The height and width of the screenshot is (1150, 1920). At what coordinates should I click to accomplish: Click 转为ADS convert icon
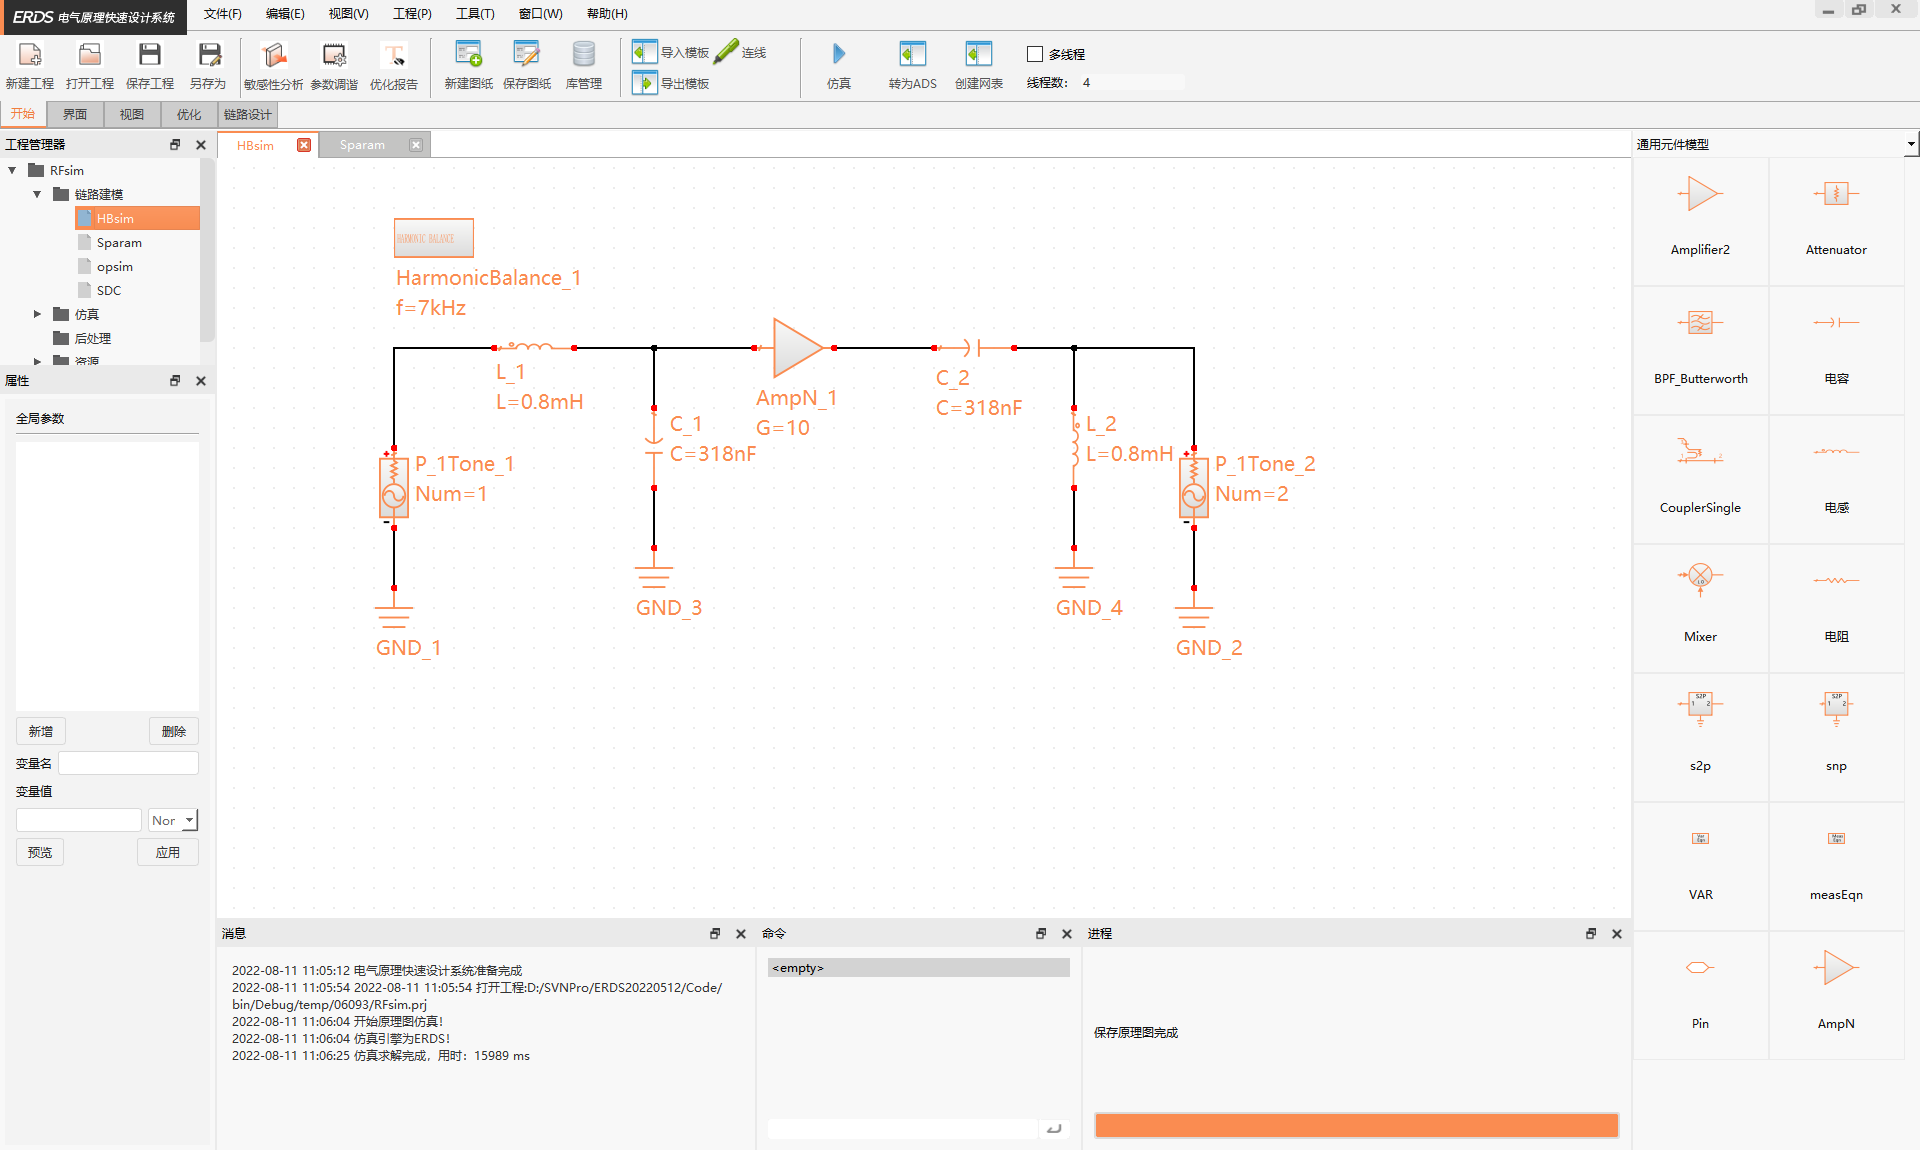913,54
